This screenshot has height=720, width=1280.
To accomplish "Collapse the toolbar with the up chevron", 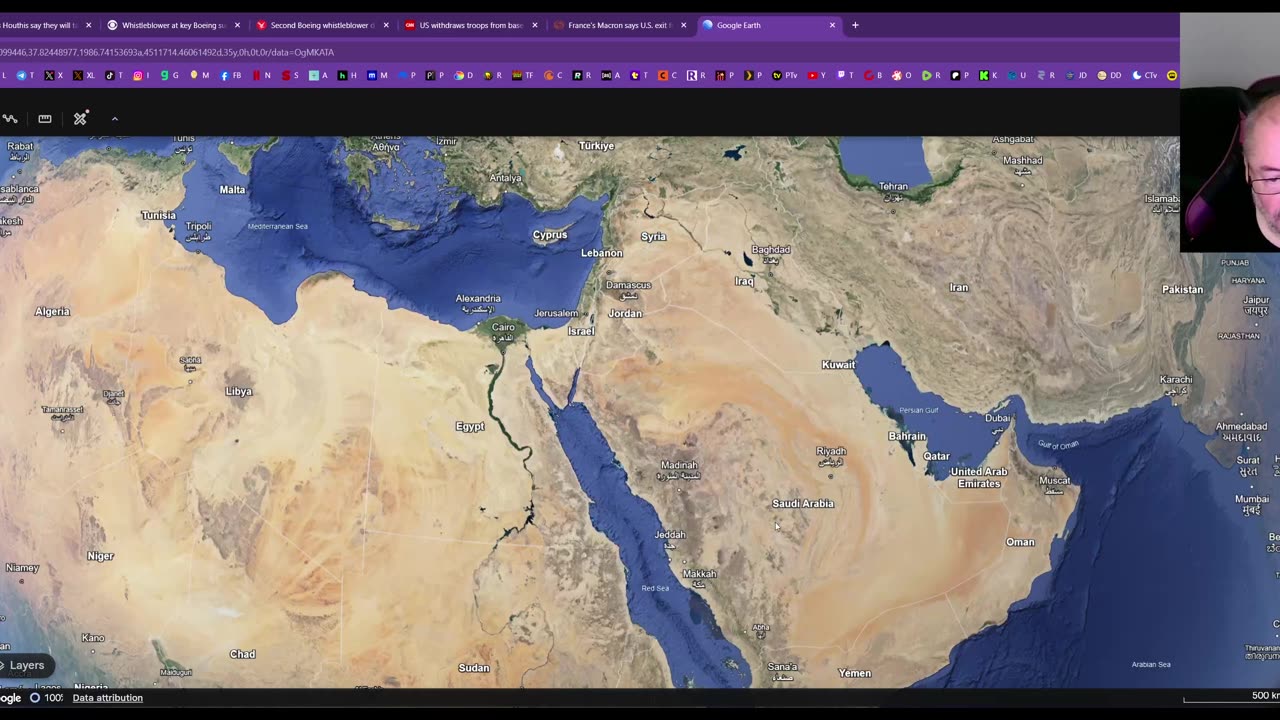I will pyautogui.click(x=115, y=119).
